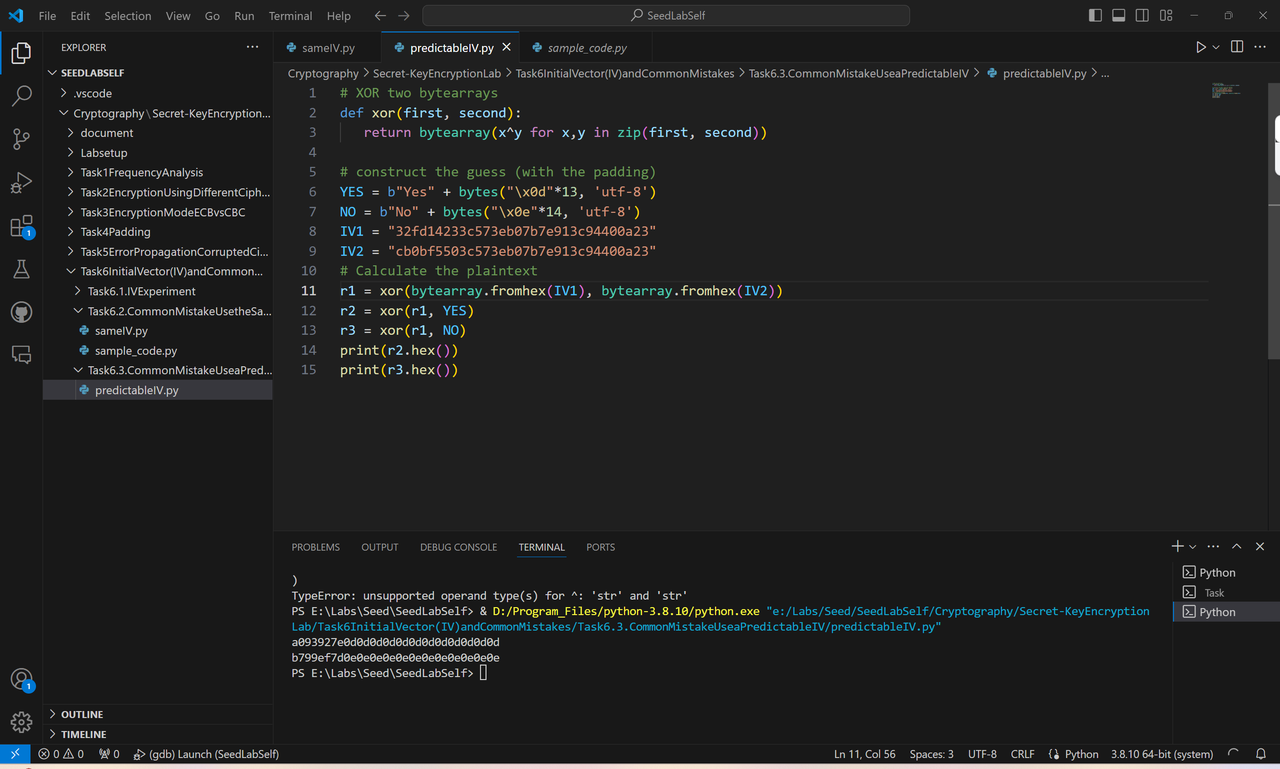Expand the .vscode folder
The width and height of the screenshot is (1280, 769).
pos(158,93)
